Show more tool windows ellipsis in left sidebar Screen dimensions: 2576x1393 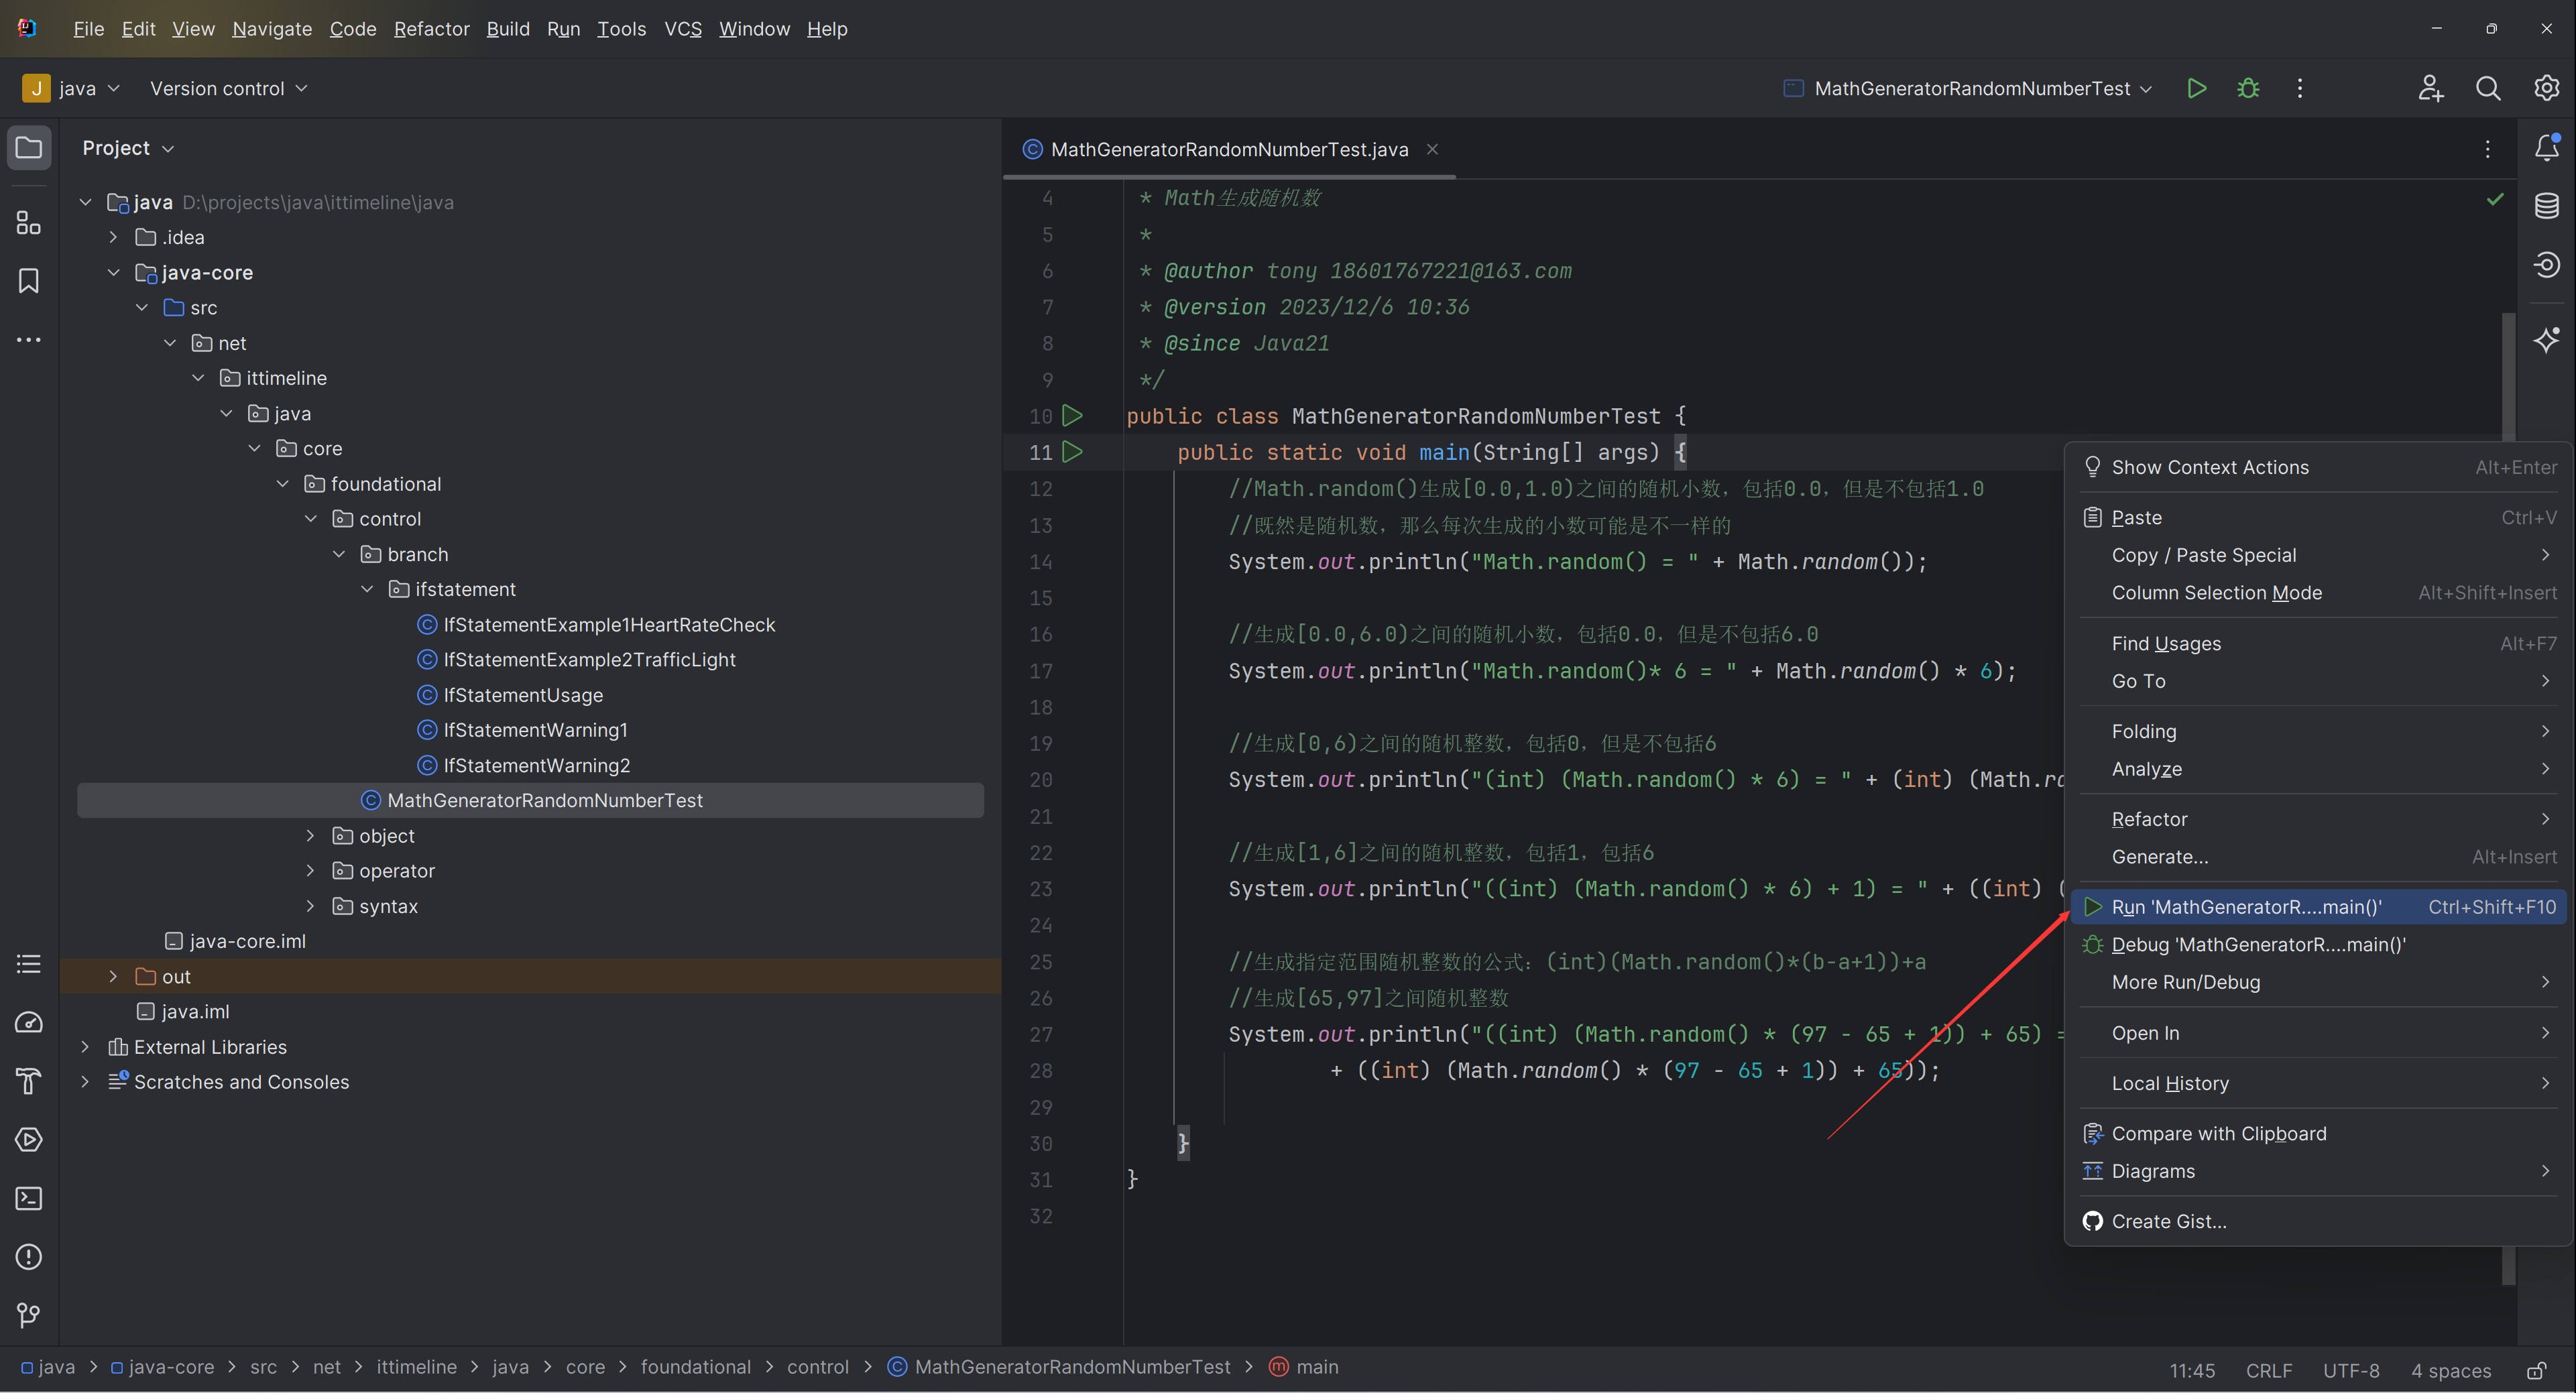tap(29, 340)
